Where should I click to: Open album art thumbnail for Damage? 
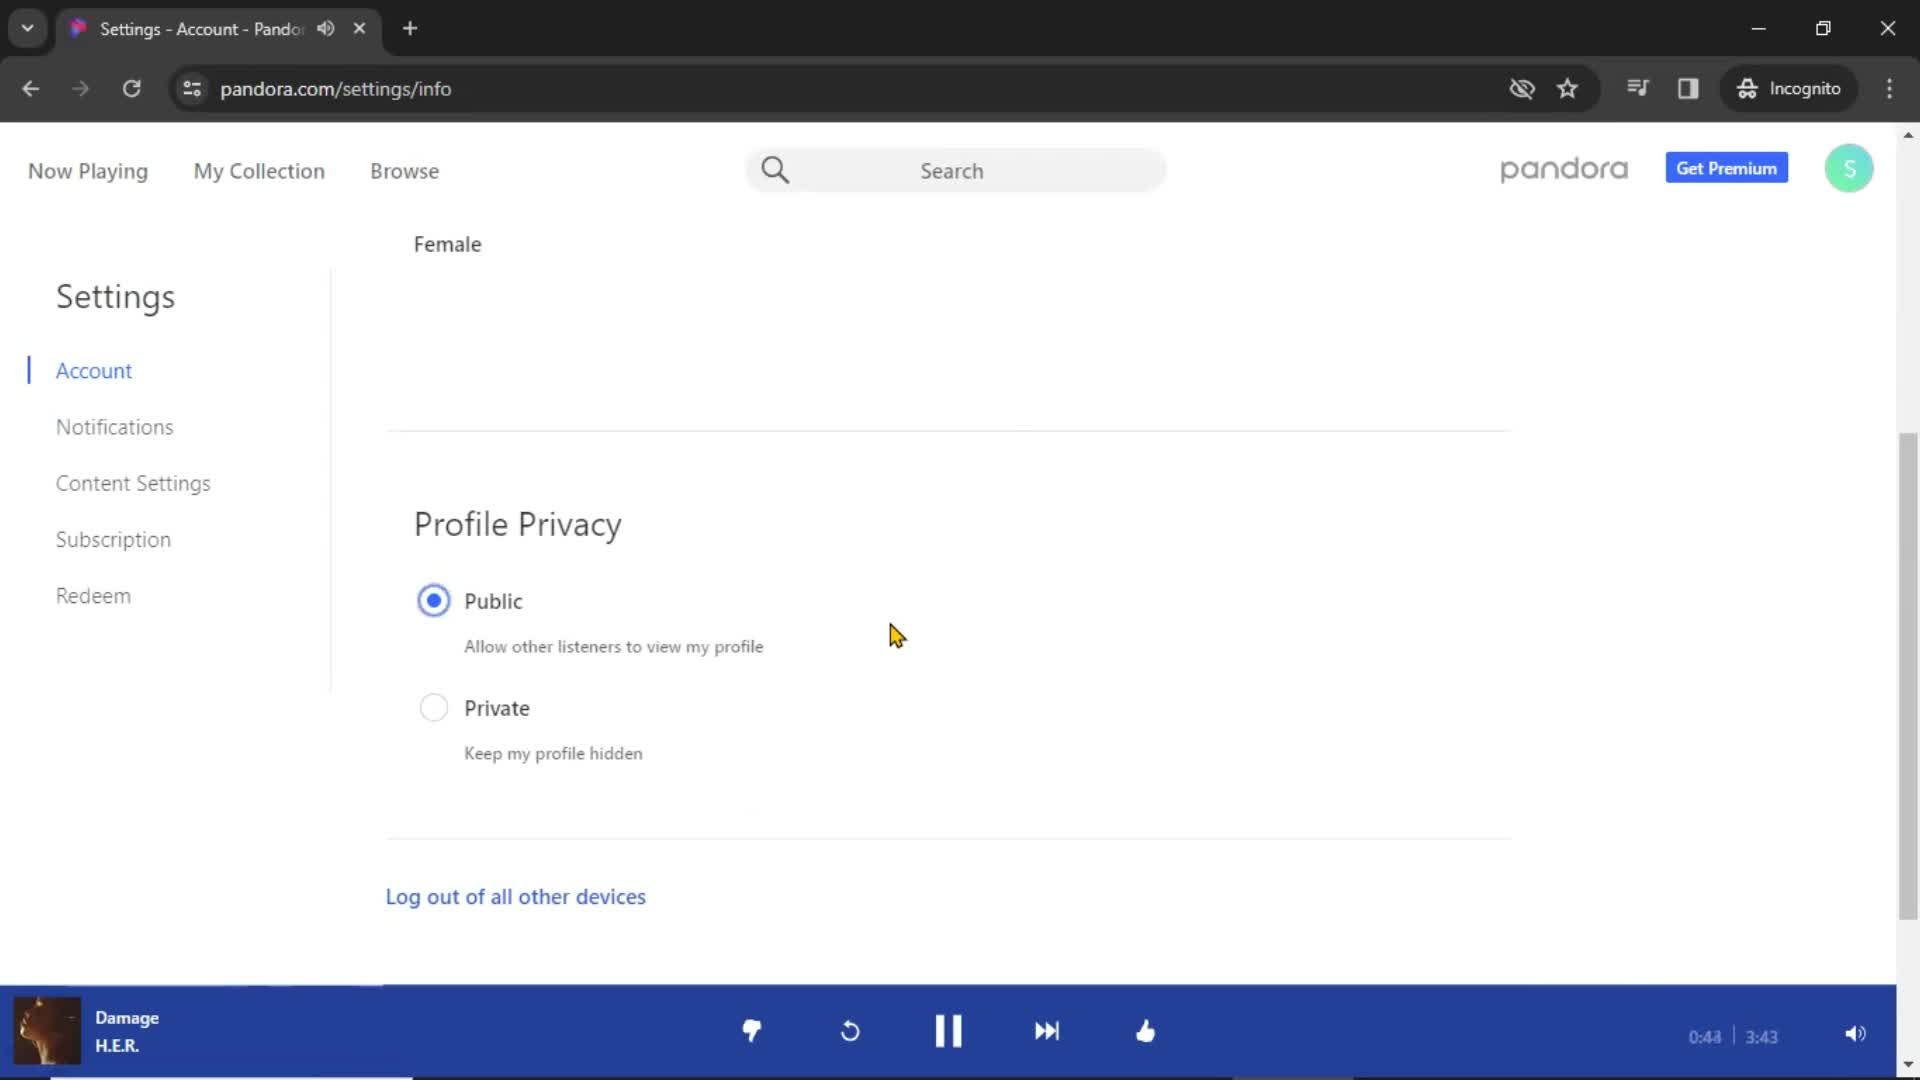coord(47,1031)
